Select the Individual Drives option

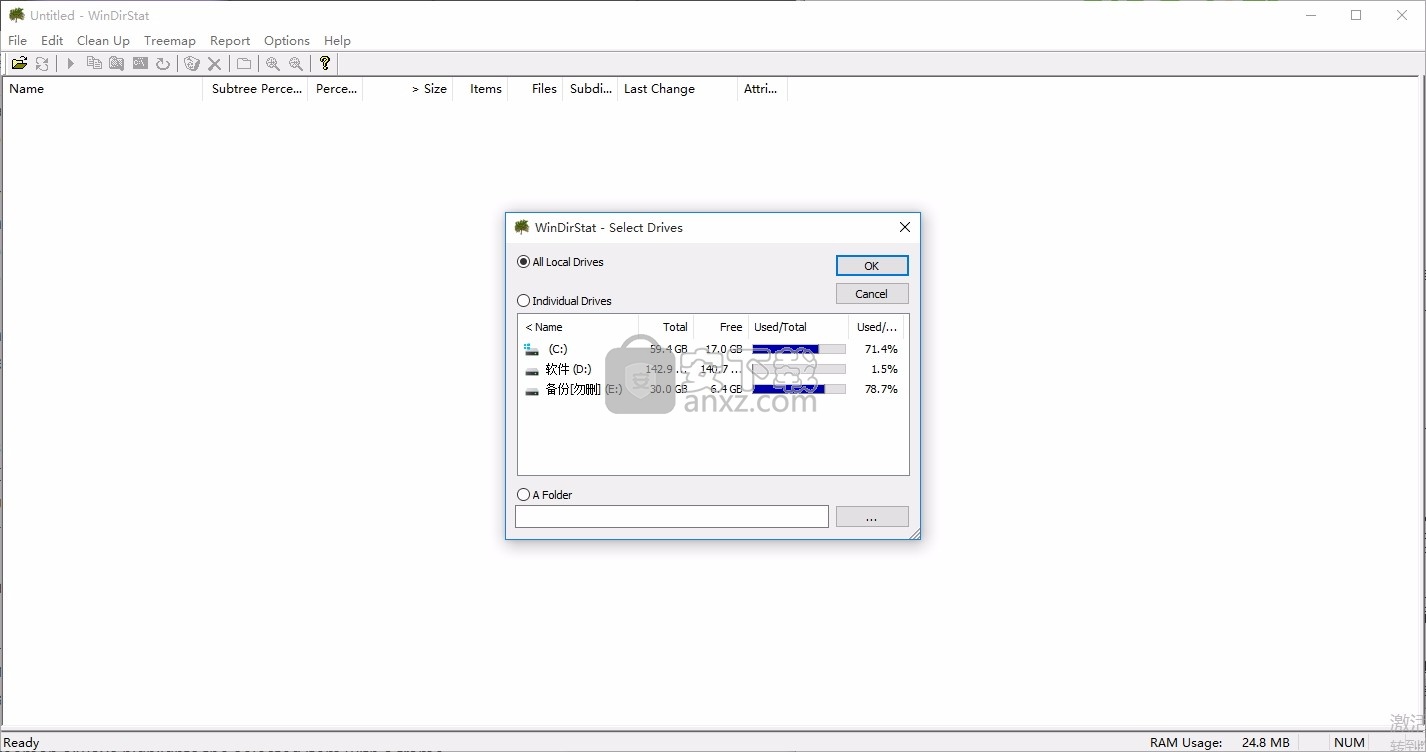pos(564,301)
